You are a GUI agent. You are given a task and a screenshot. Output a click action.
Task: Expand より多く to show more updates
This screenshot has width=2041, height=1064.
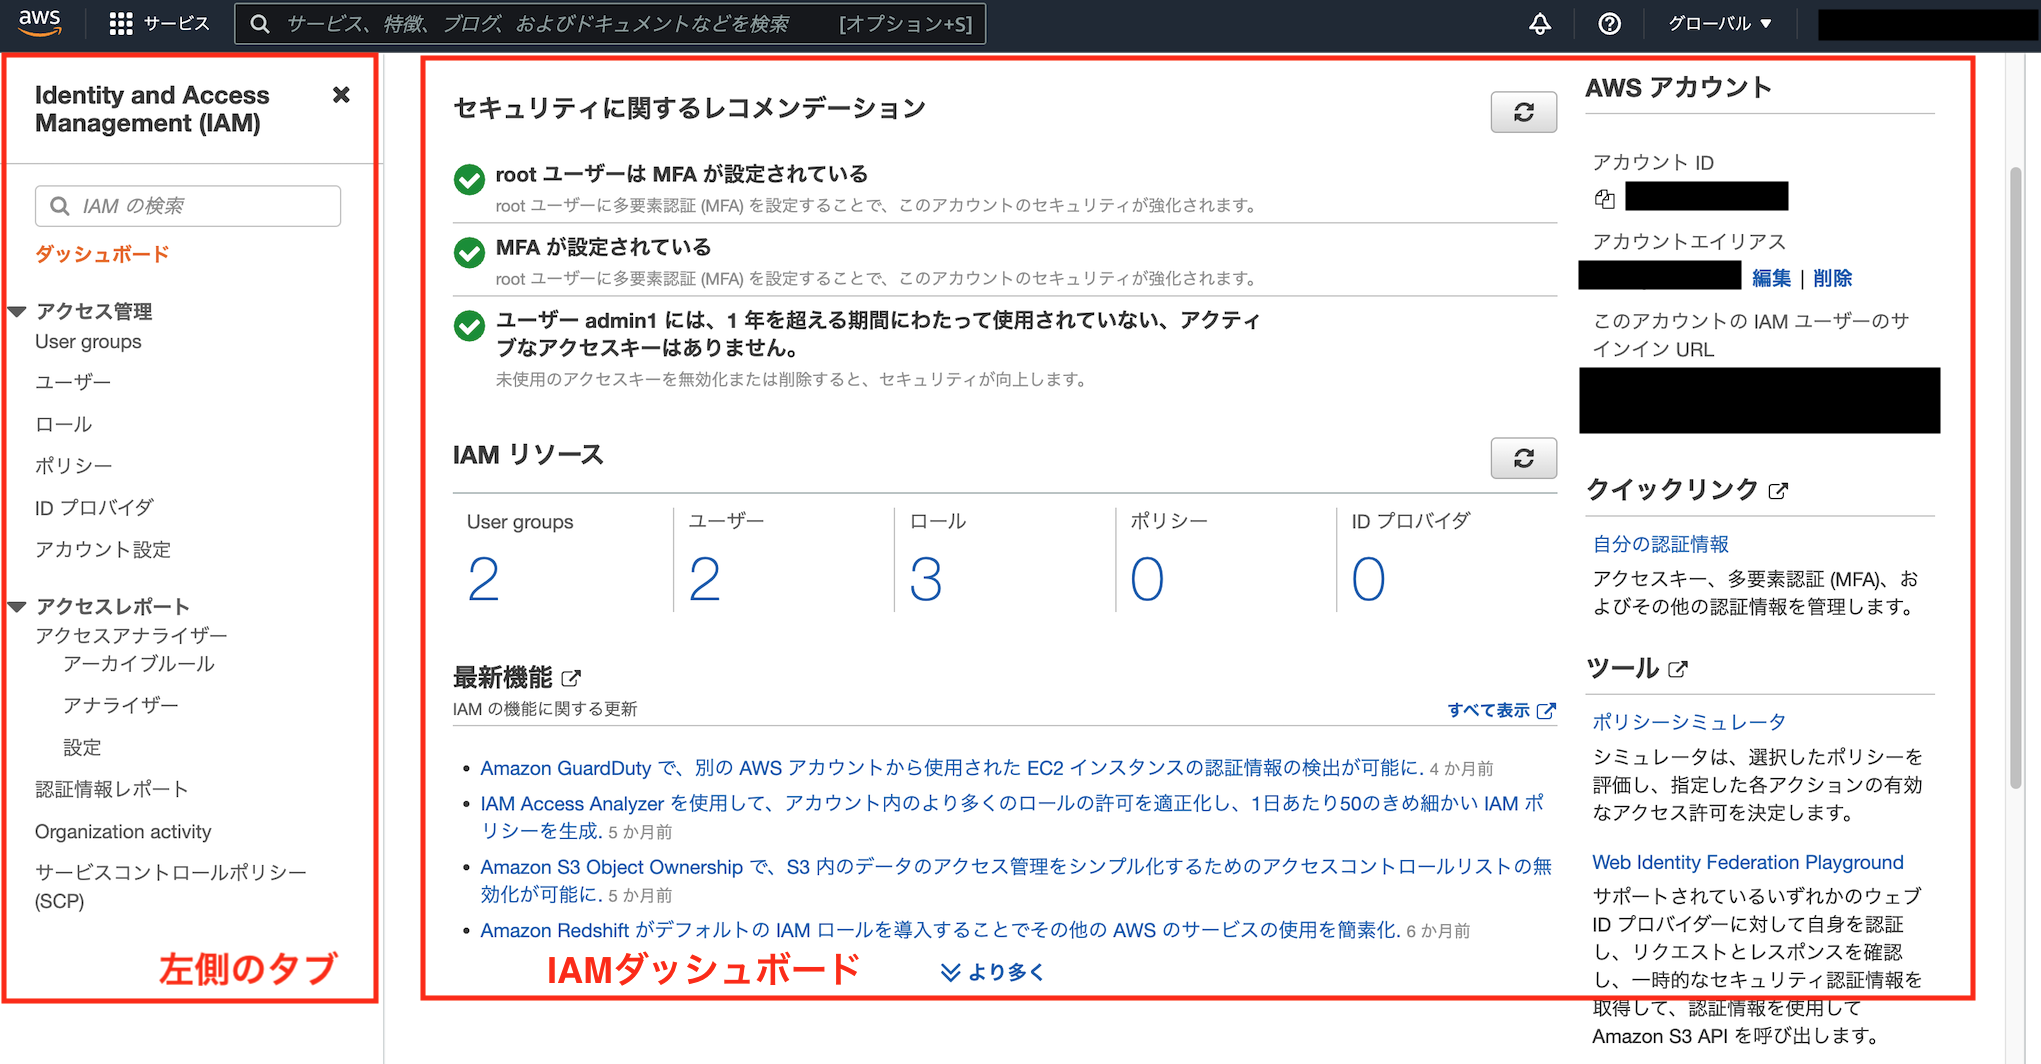992,972
